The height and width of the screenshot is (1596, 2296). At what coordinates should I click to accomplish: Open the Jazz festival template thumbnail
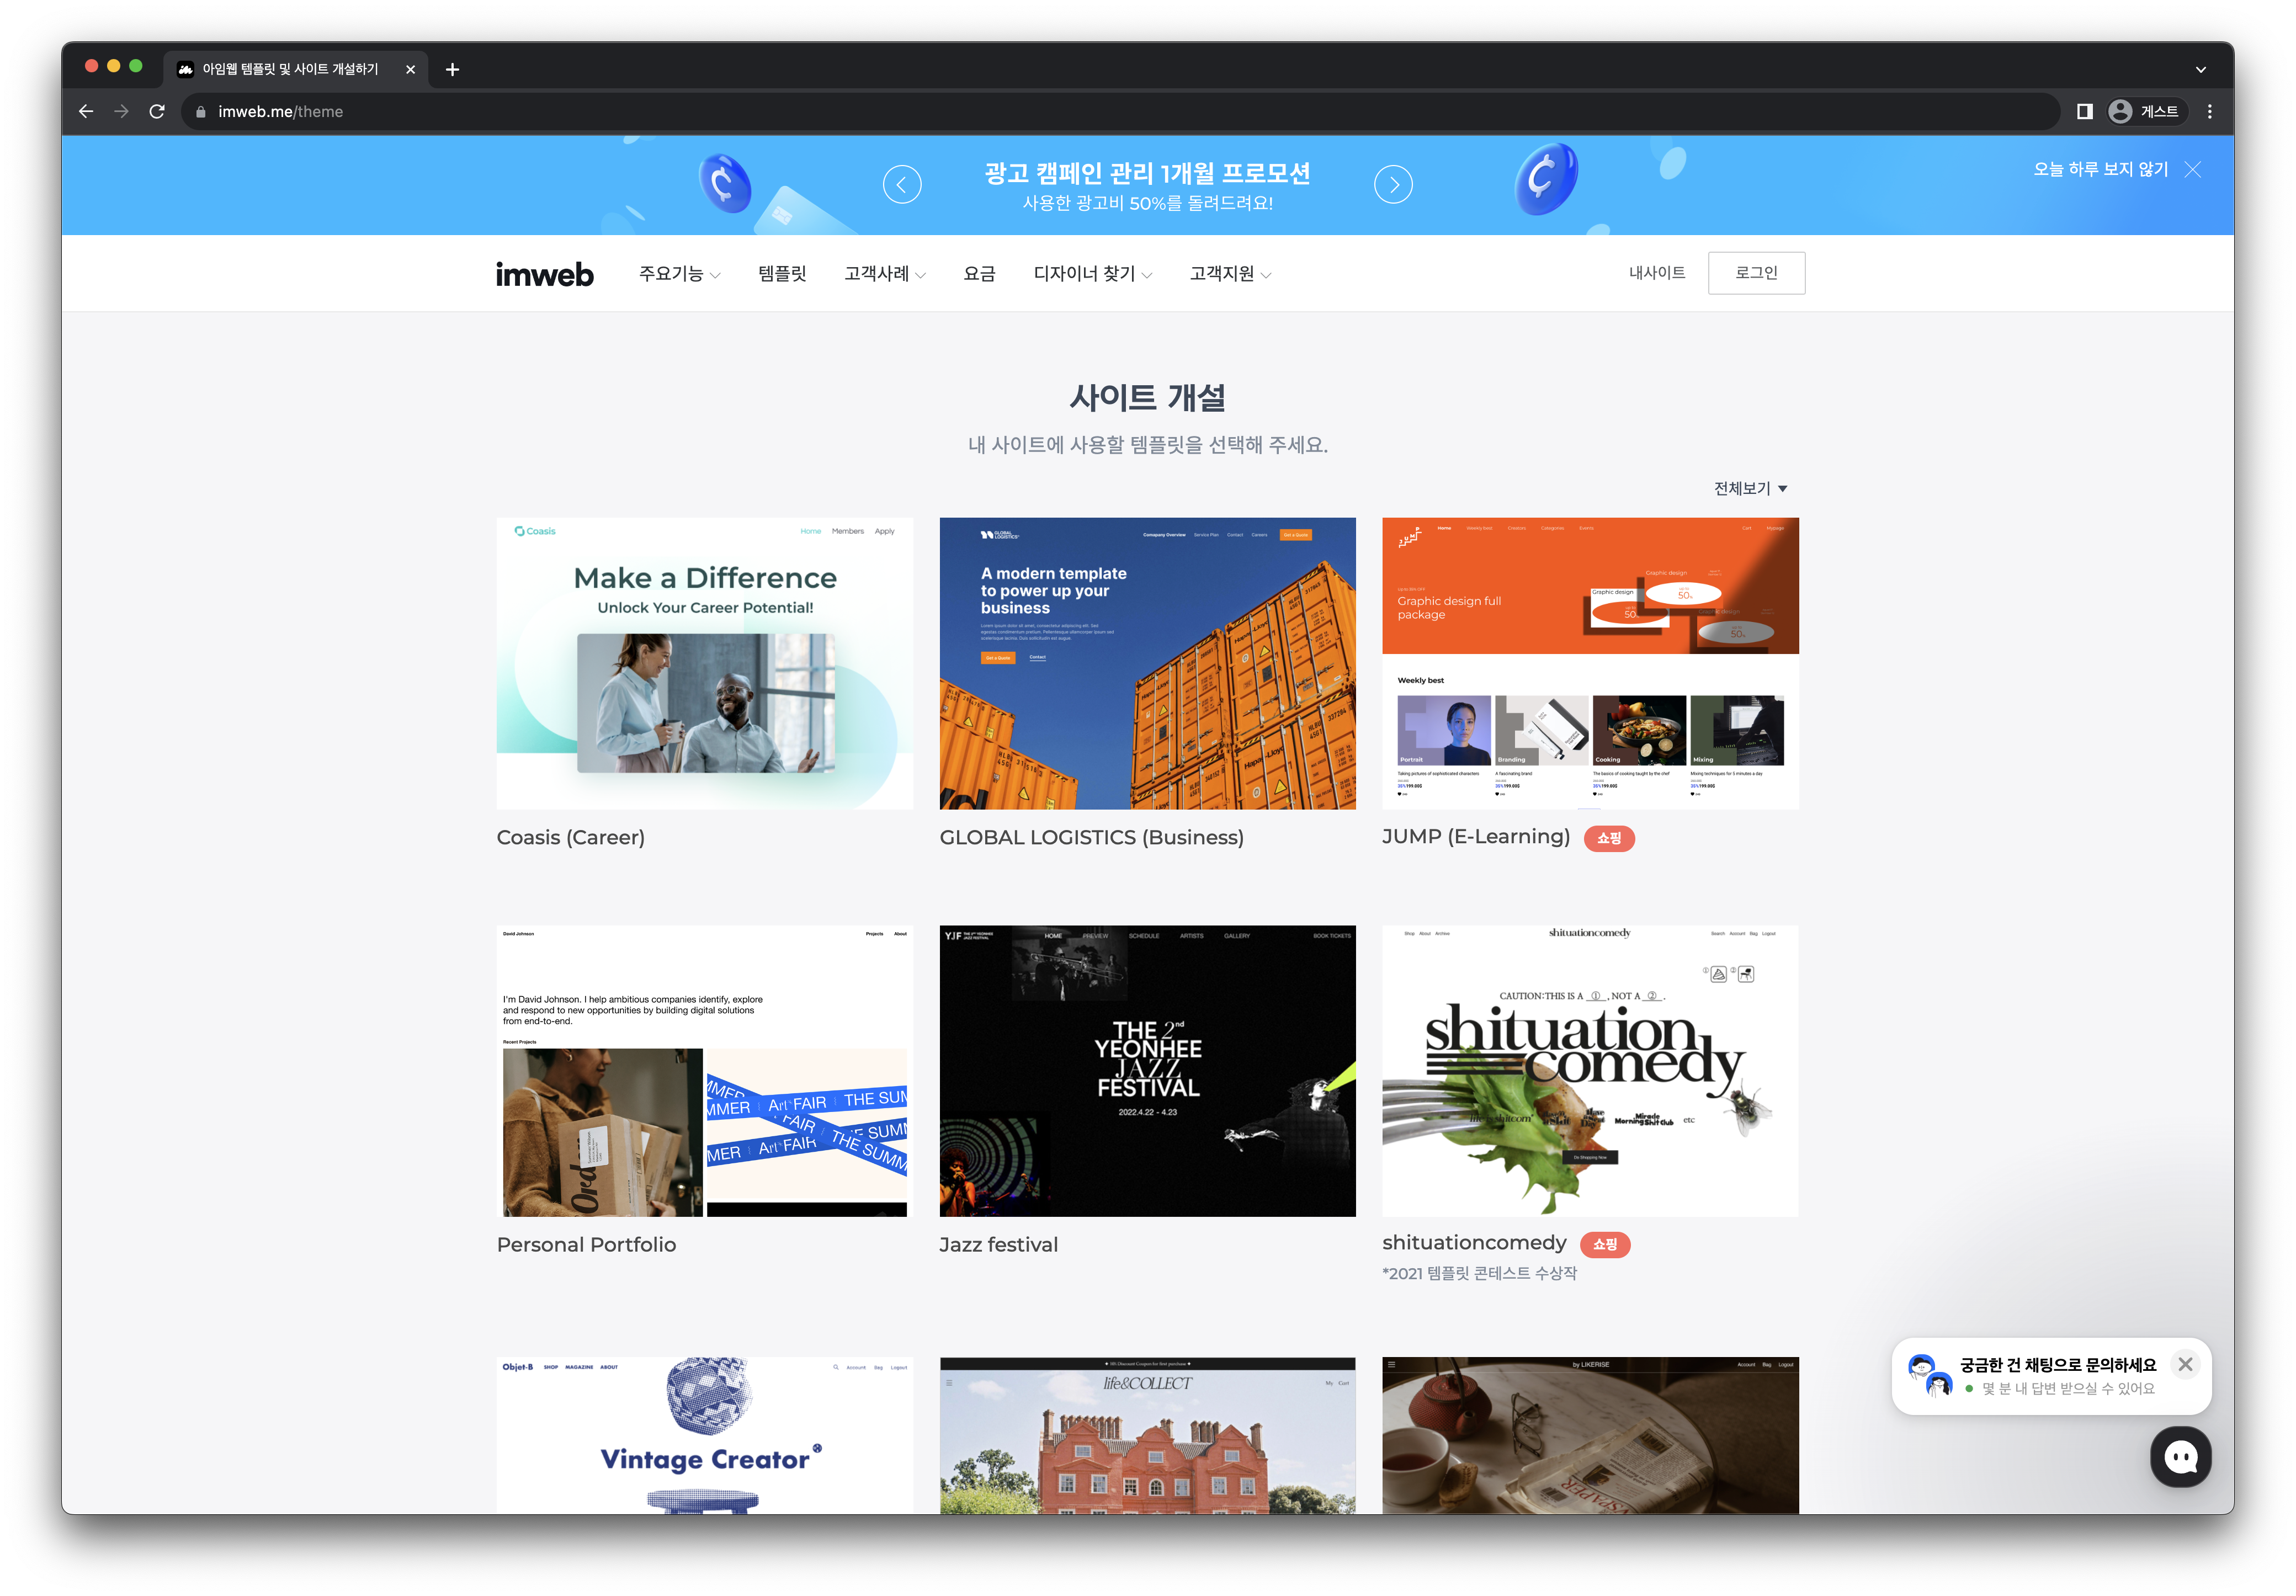tap(1147, 1070)
